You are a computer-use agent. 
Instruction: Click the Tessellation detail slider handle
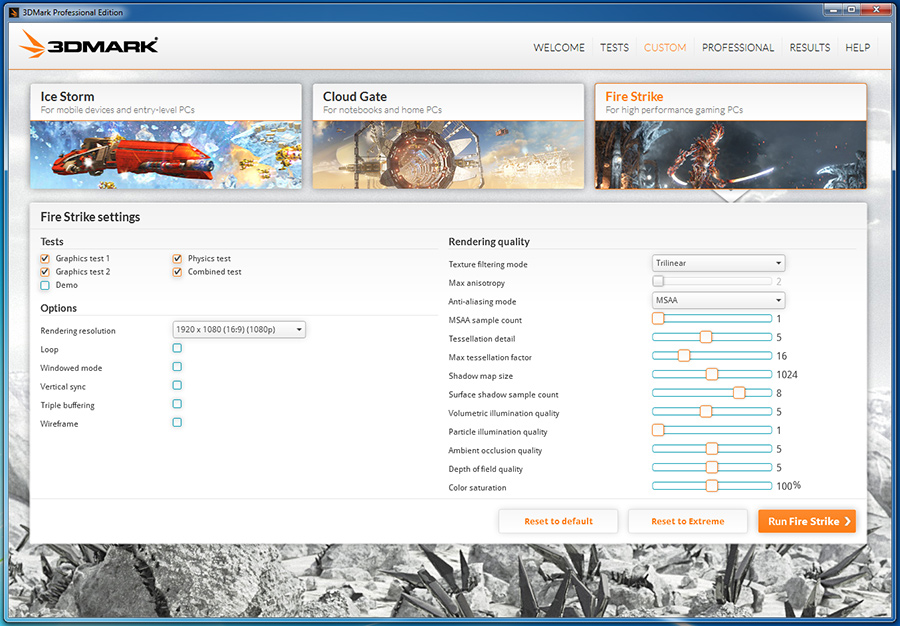[706, 337]
